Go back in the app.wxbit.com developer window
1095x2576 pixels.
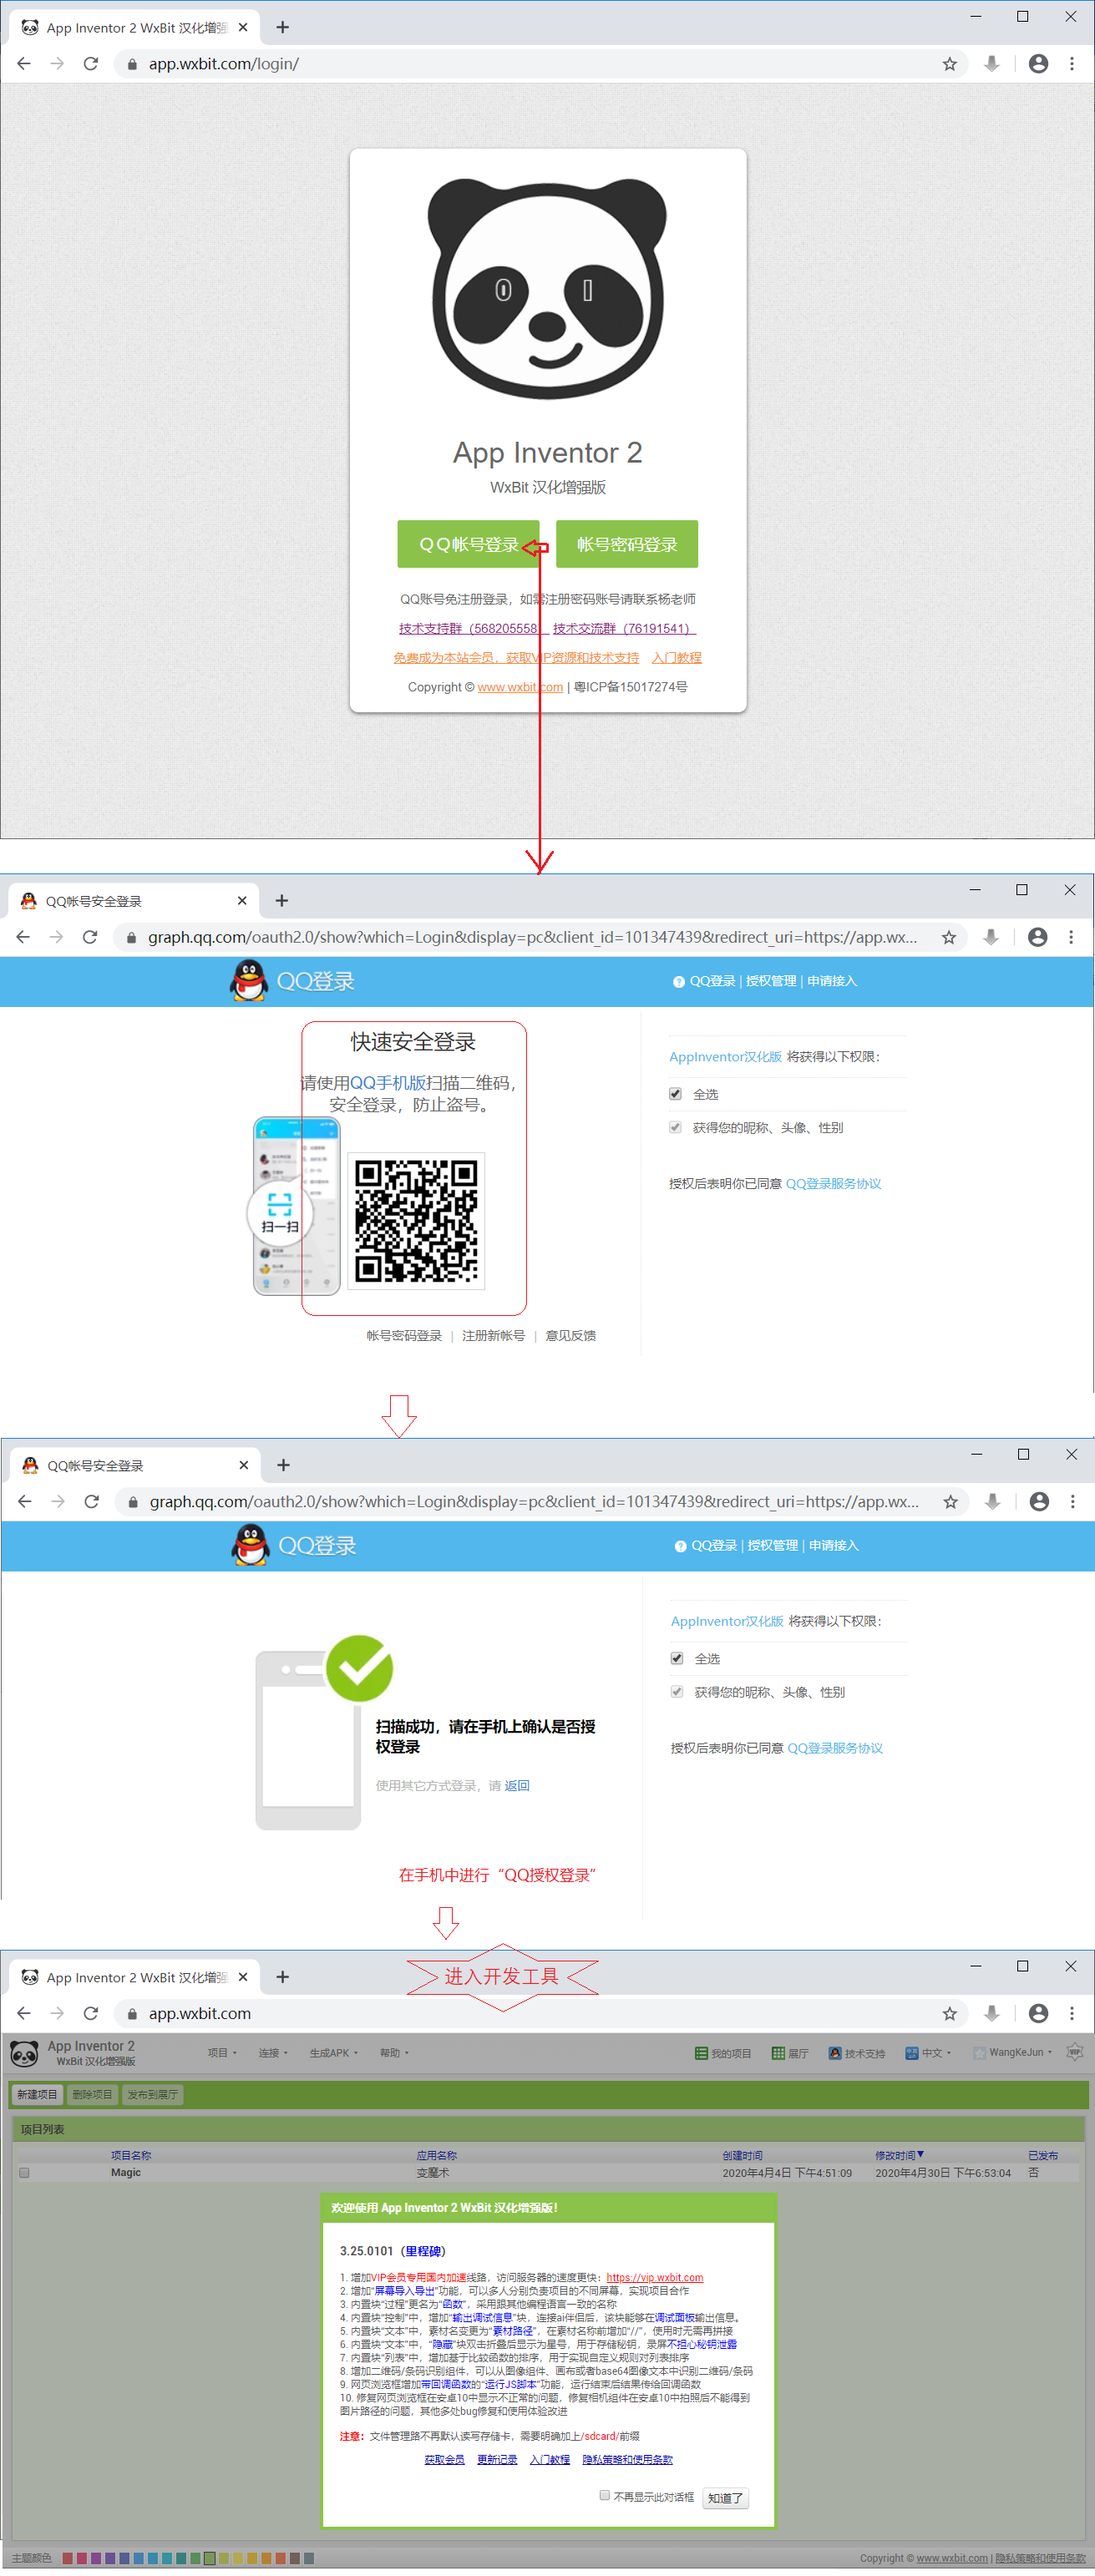(24, 2014)
